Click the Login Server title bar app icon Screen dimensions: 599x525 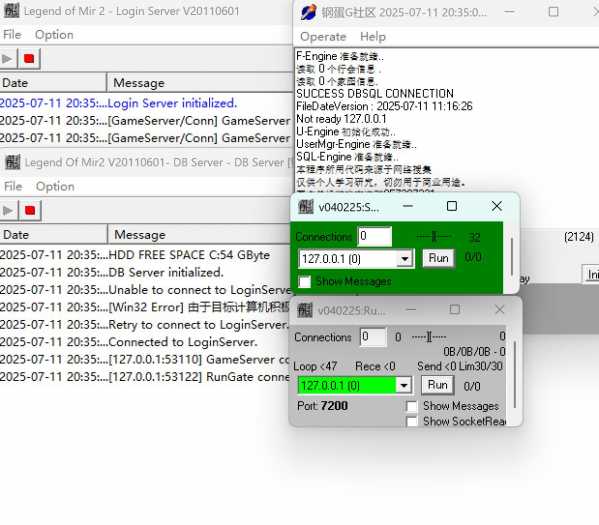[x=11, y=11]
